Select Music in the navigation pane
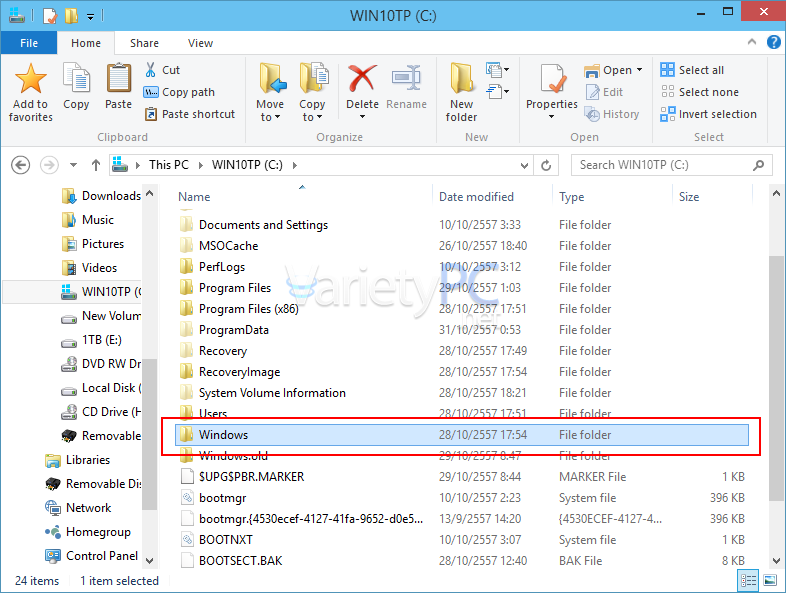The image size is (786, 593). pyautogui.click(x=88, y=220)
